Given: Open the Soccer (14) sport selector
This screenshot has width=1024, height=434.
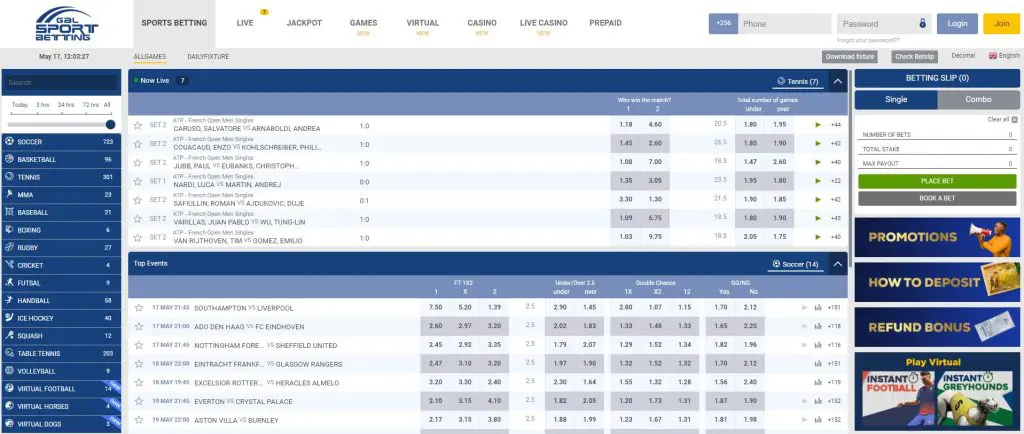Looking at the screenshot, I should click(795, 264).
